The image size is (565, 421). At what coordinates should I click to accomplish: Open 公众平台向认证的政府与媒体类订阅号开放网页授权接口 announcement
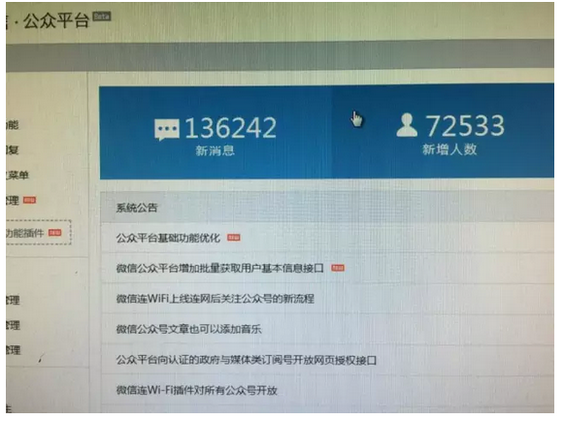(x=246, y=360)
